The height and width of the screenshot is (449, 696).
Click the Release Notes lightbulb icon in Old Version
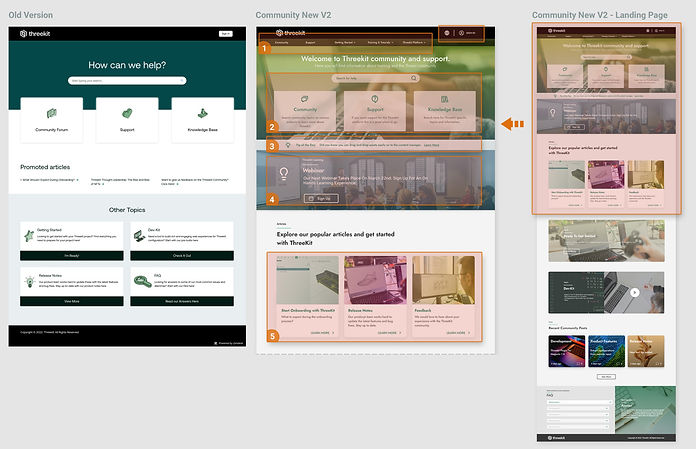29,281
